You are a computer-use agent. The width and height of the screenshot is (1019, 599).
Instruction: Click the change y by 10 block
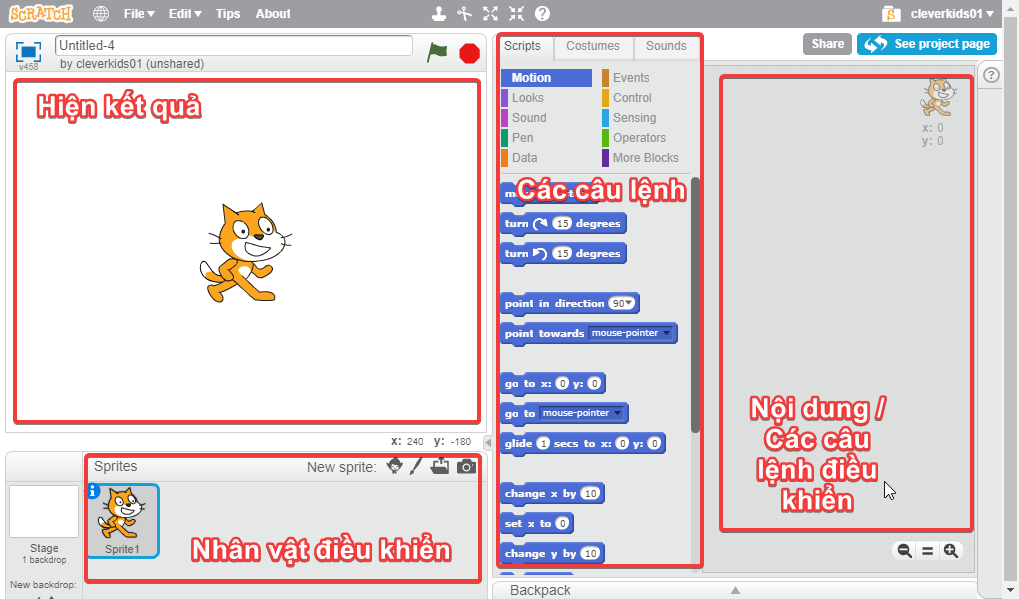pyautogui.click(x=553, y=554)
